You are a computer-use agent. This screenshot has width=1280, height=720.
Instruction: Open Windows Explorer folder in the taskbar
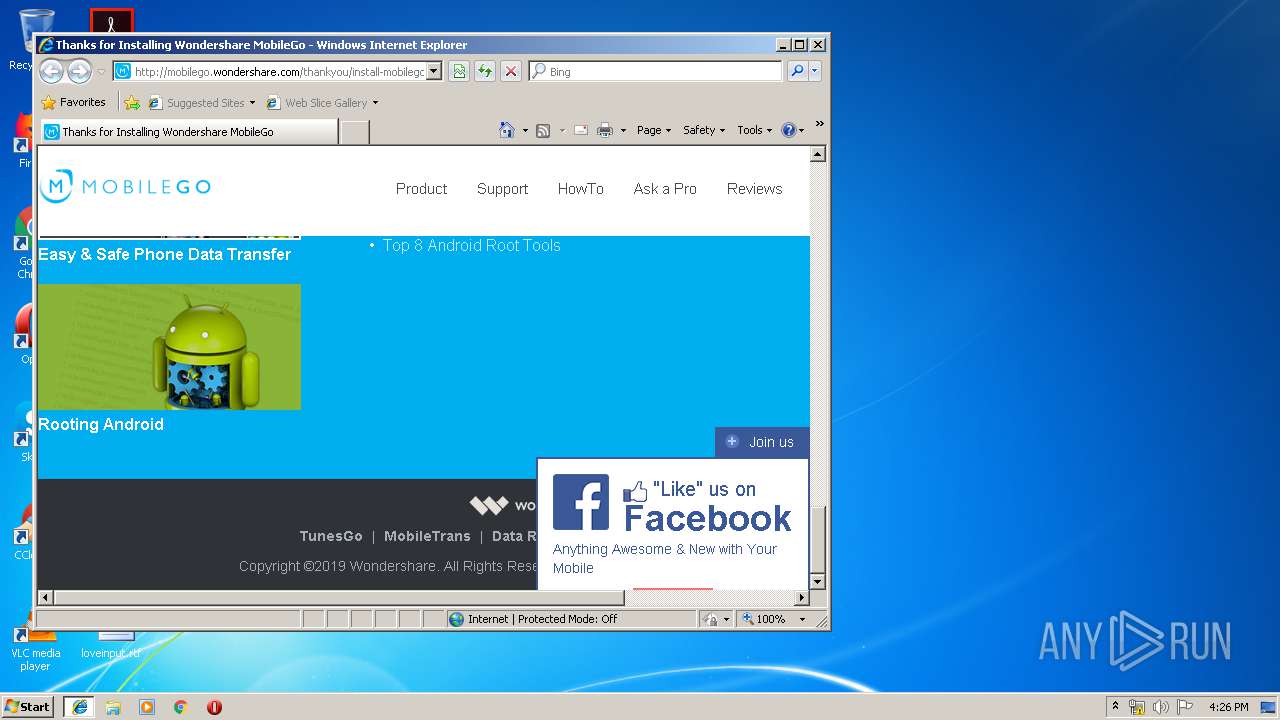tap(113, 707)
